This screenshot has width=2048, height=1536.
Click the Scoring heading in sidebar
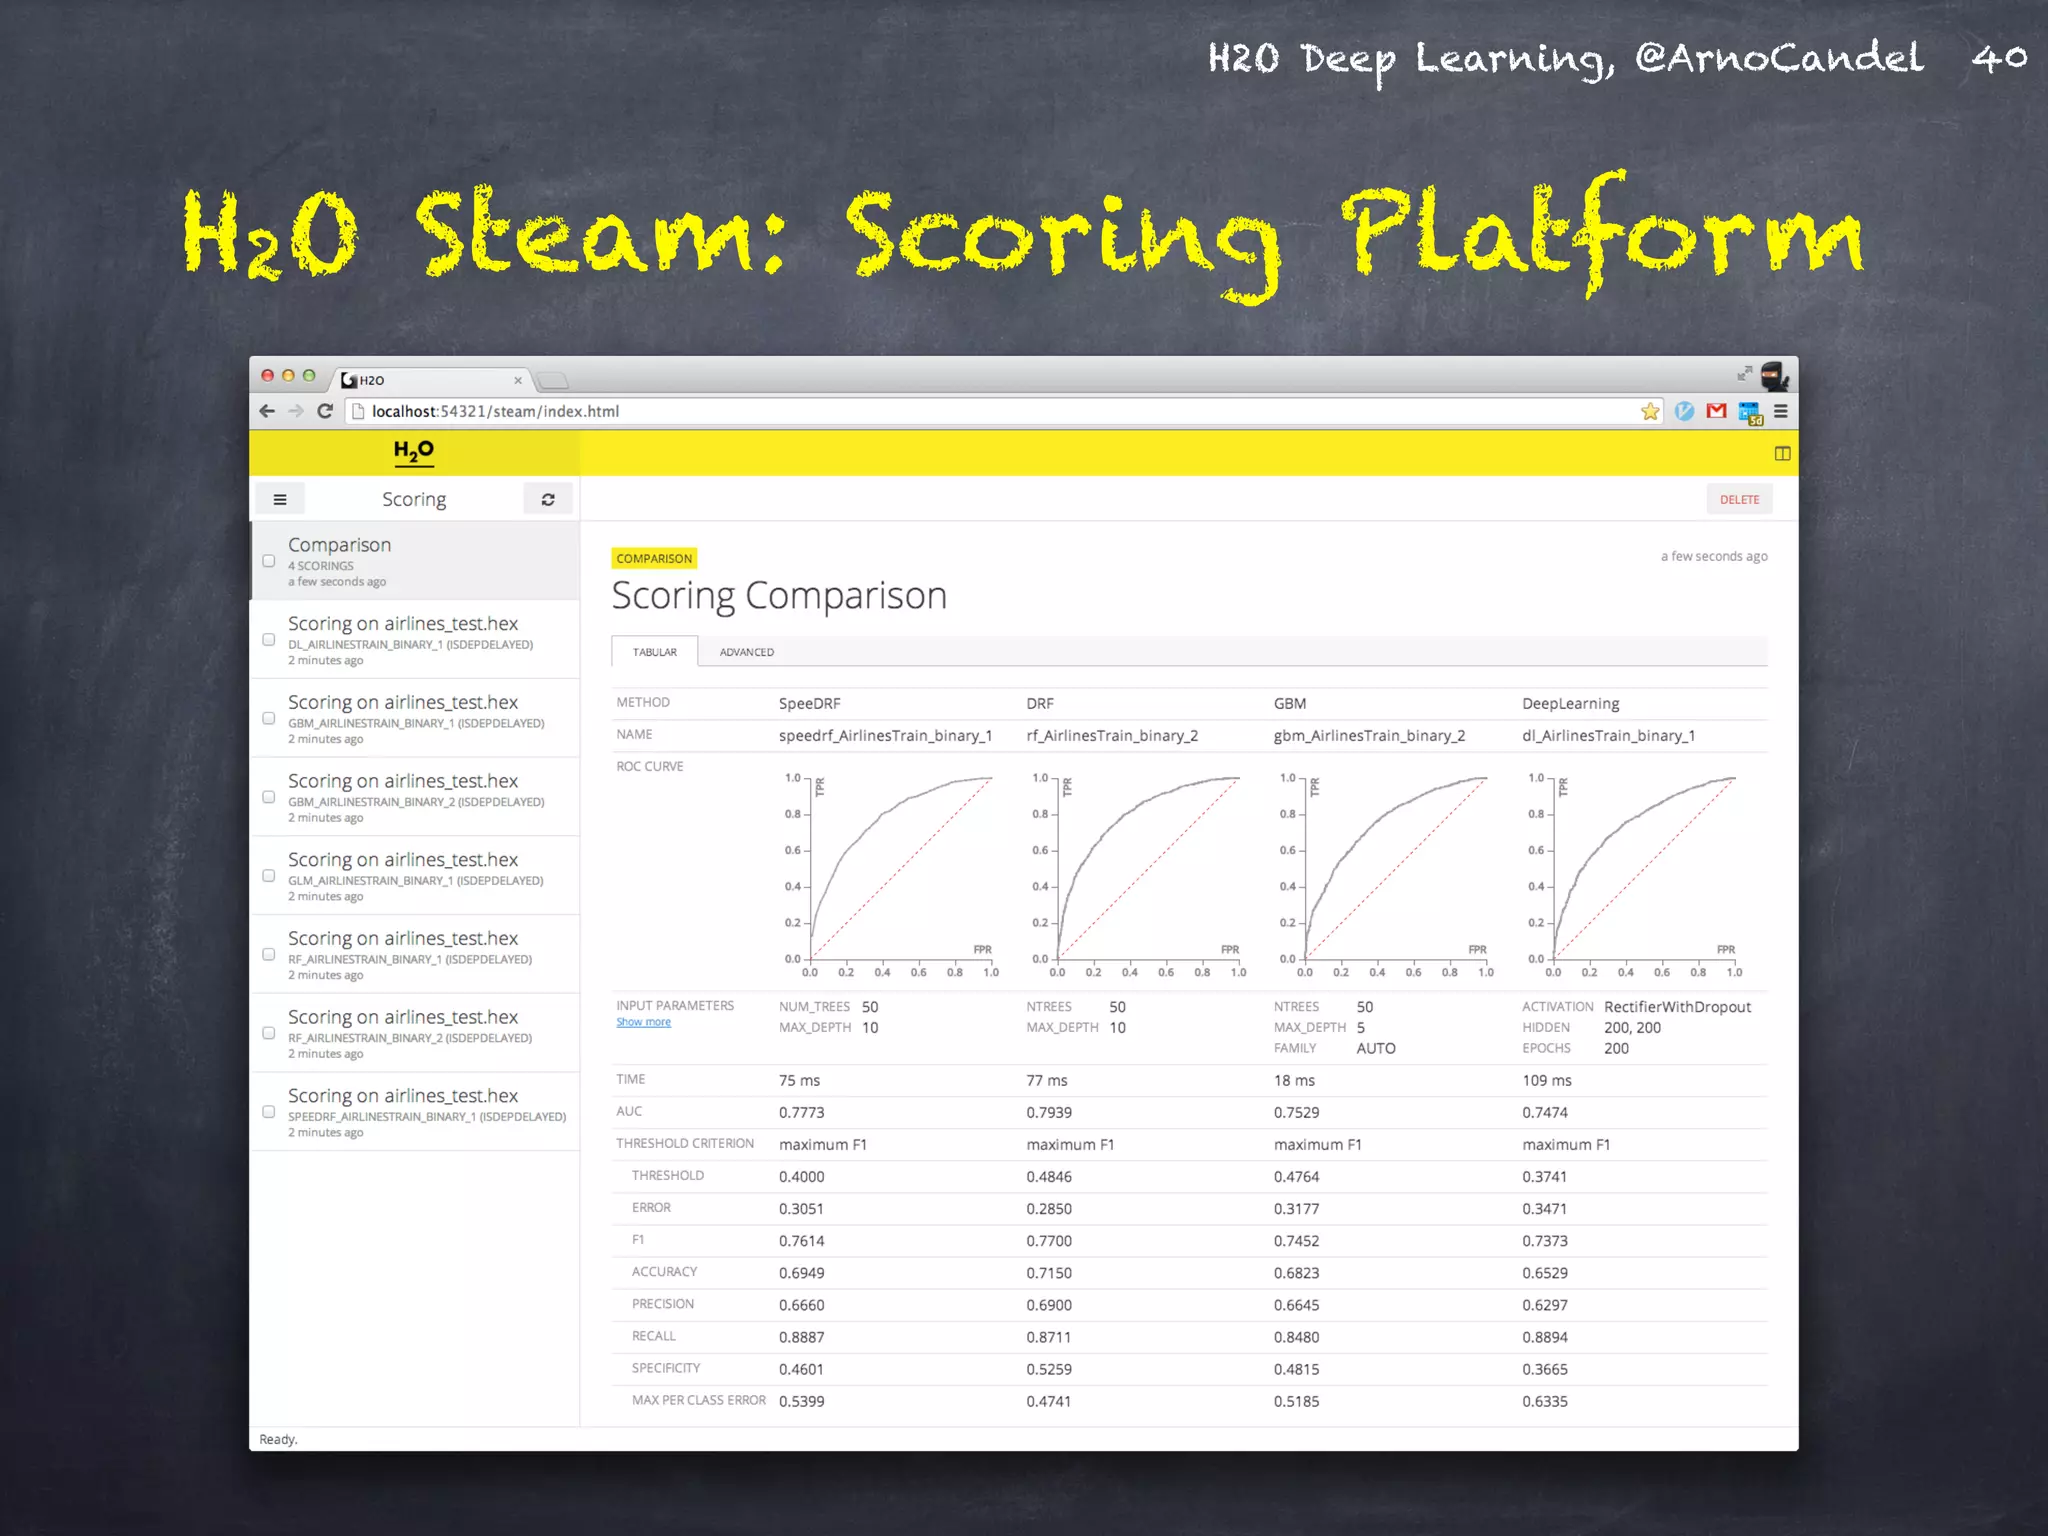[414, 499]
